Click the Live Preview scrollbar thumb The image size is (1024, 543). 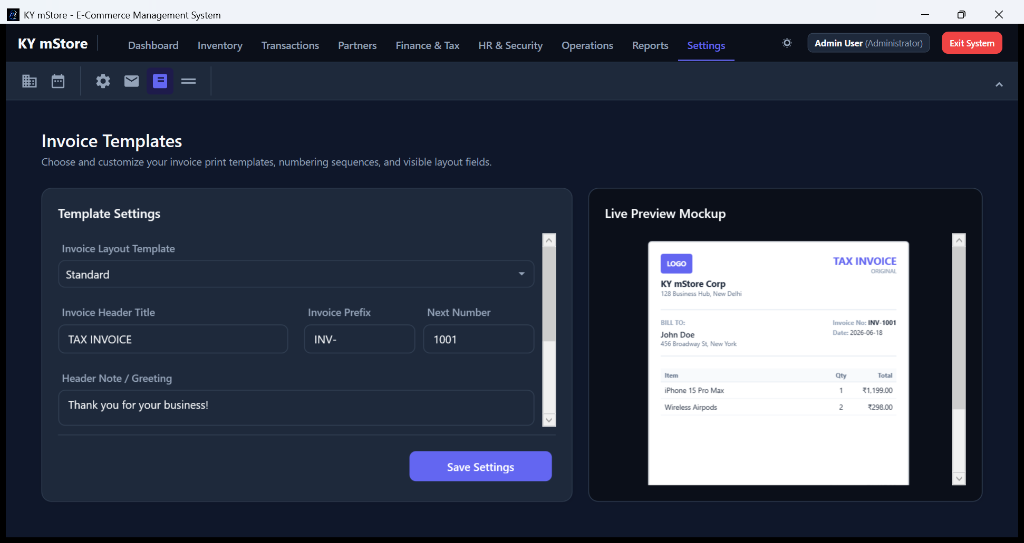(x=959, y=328)
